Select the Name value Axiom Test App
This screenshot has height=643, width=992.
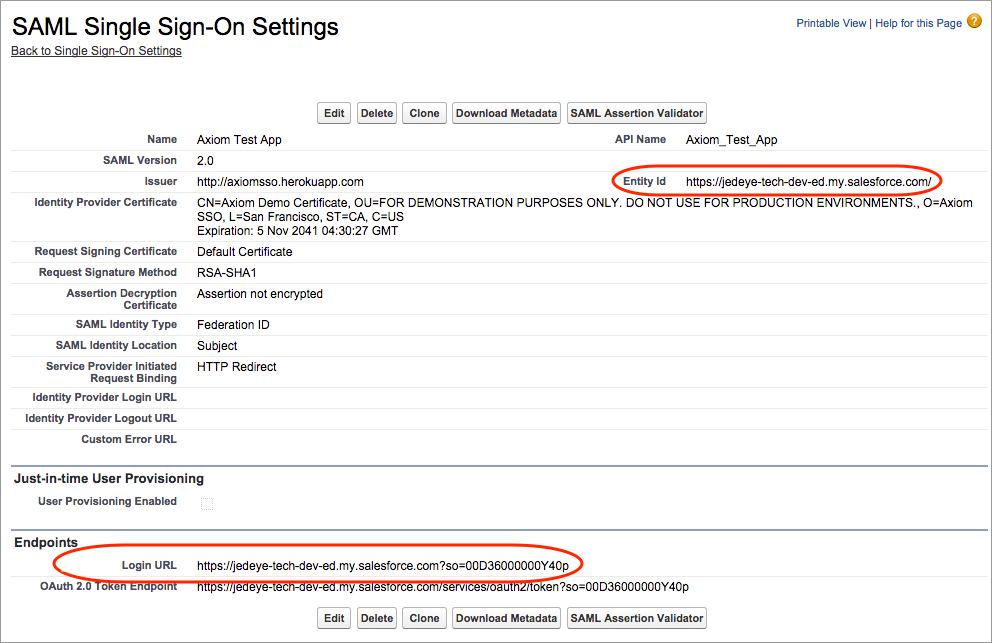[239, 140]
